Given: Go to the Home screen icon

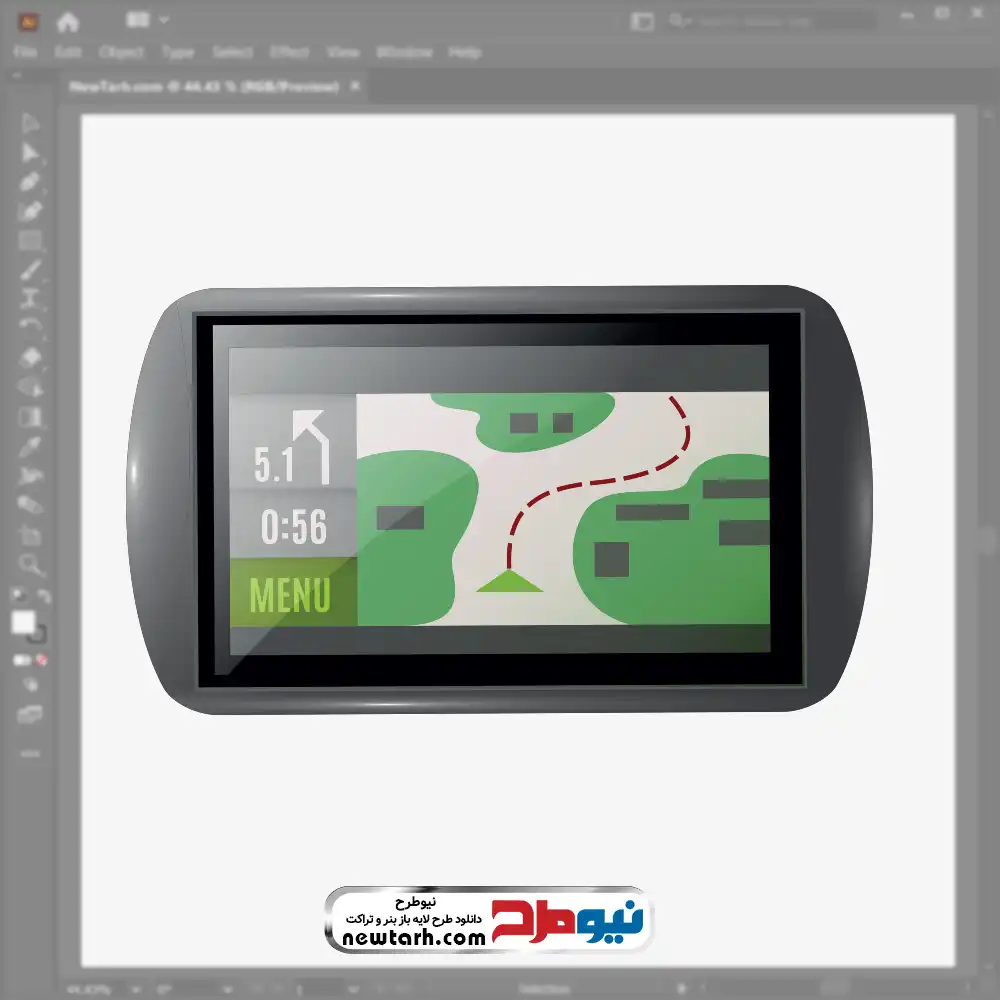Looking at the screenshot, I should click(68, 22).
